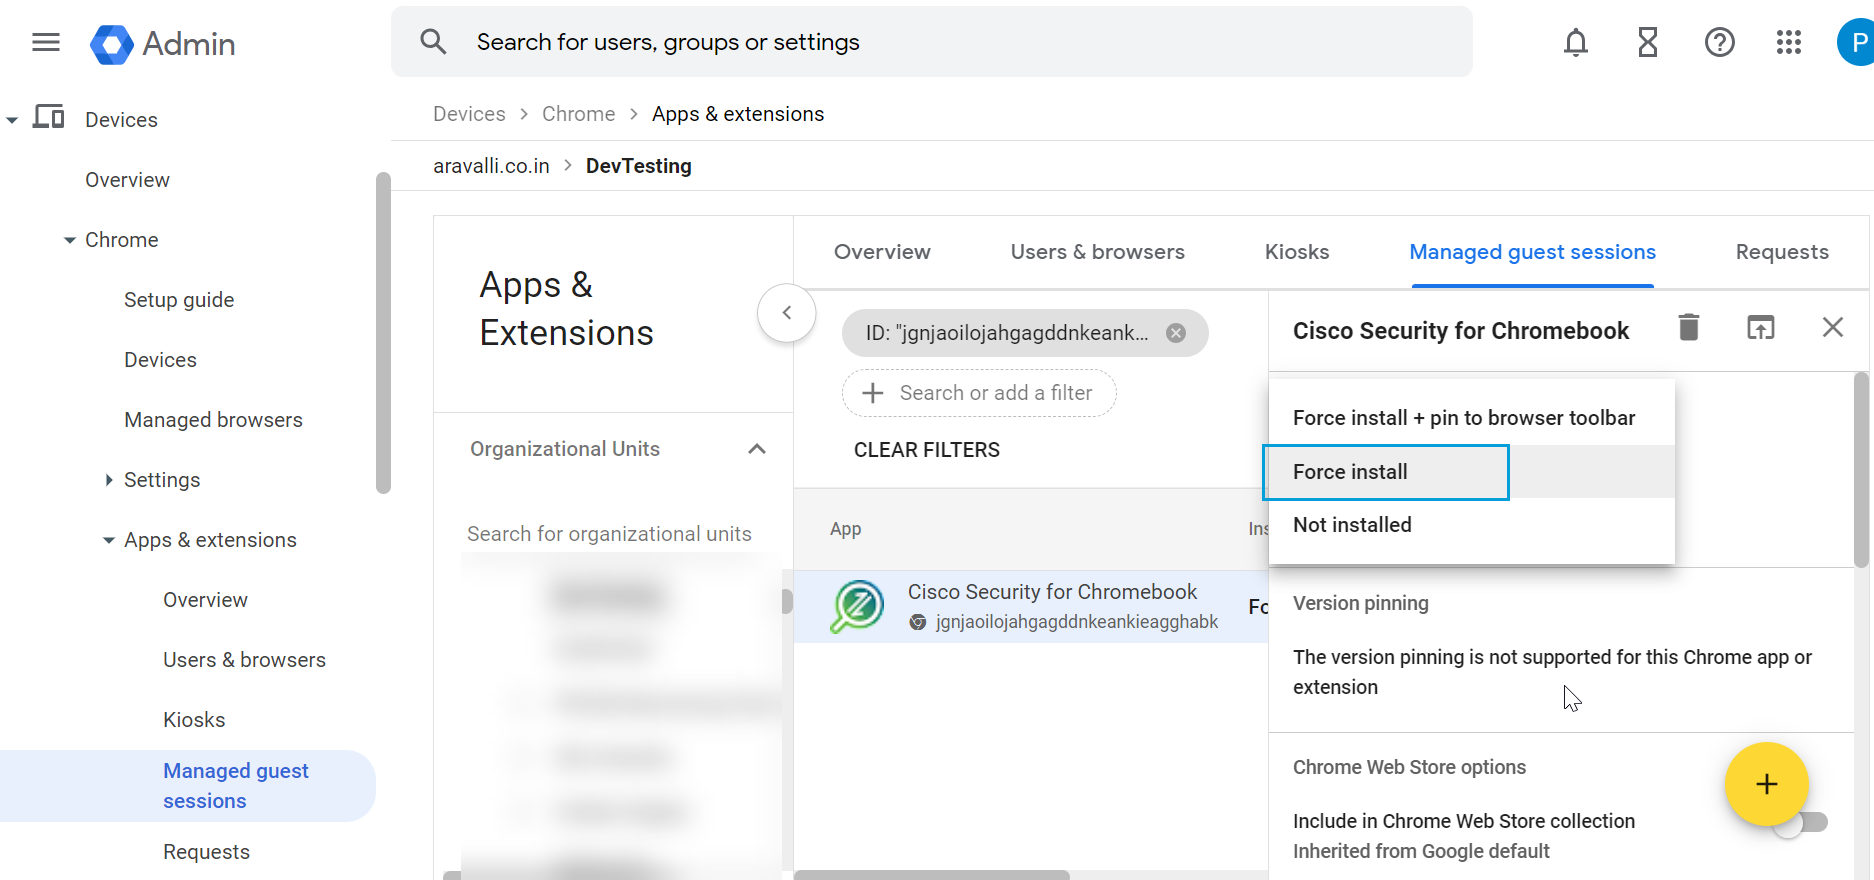Select the Managed guest sessions tab
This screenshot has width=1874, height=880.
tap(1532, 252)
